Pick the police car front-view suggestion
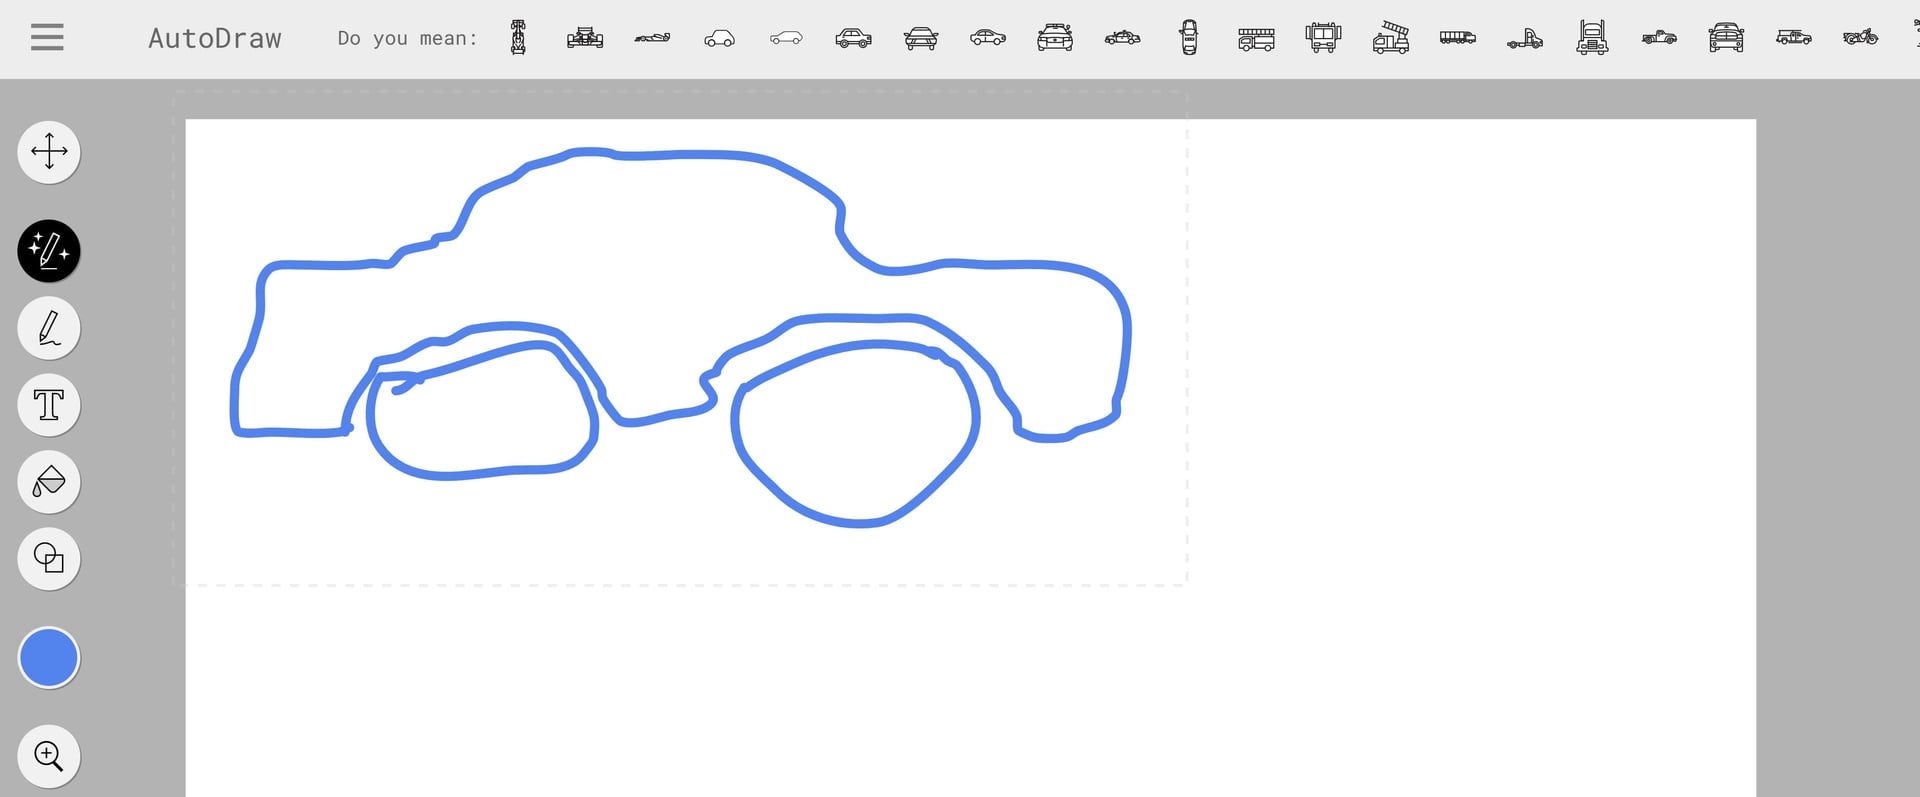 1055,38
